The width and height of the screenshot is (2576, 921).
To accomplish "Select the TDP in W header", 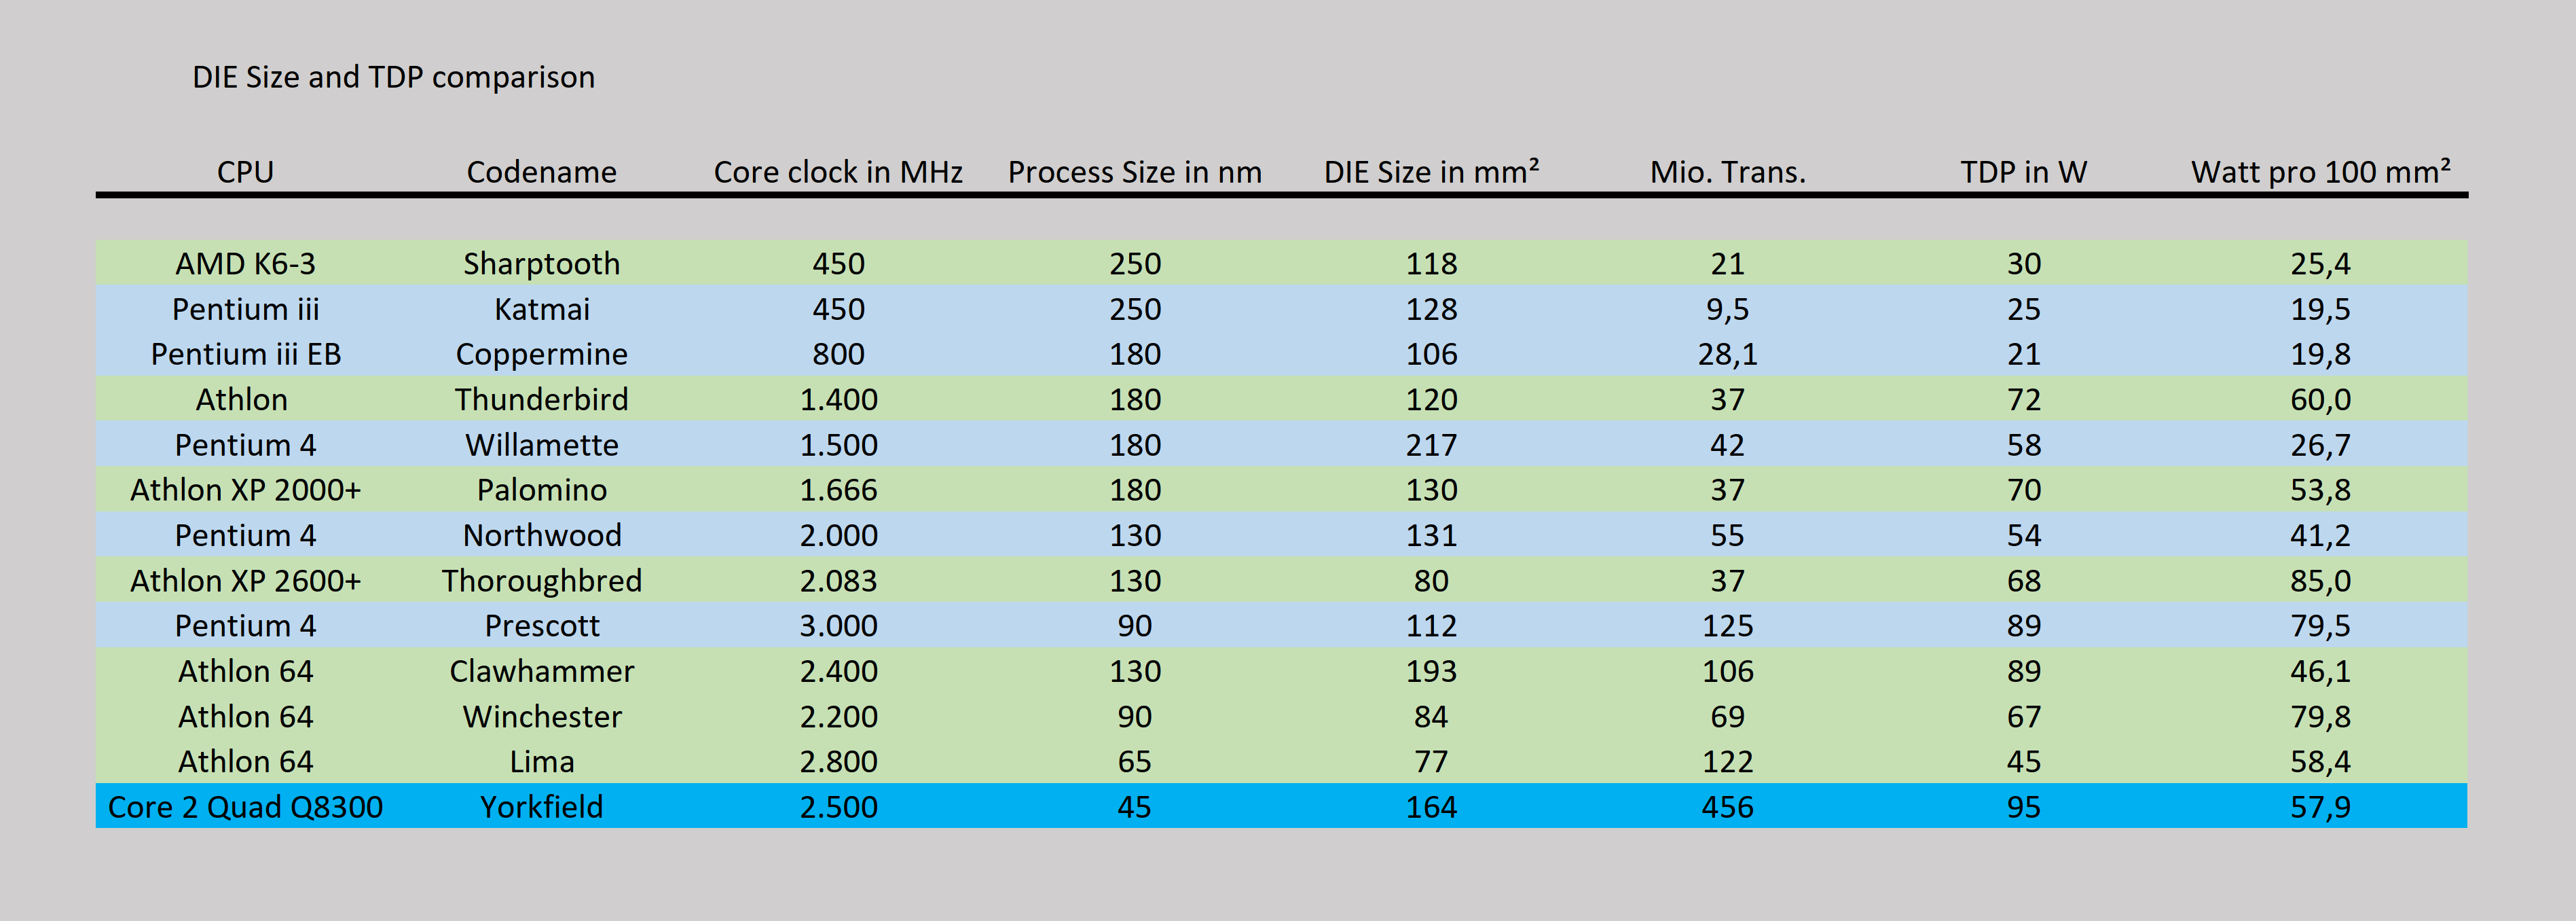I will click(x=2022, y=171).
